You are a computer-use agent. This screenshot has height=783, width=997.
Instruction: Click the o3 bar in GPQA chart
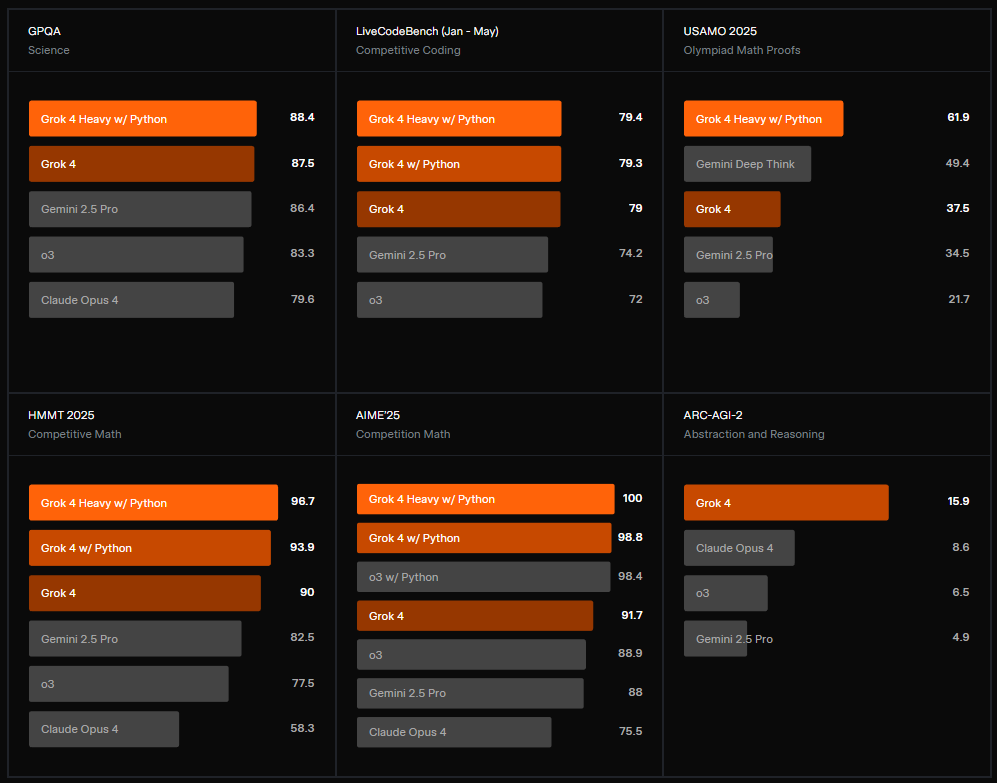[135, 254]
